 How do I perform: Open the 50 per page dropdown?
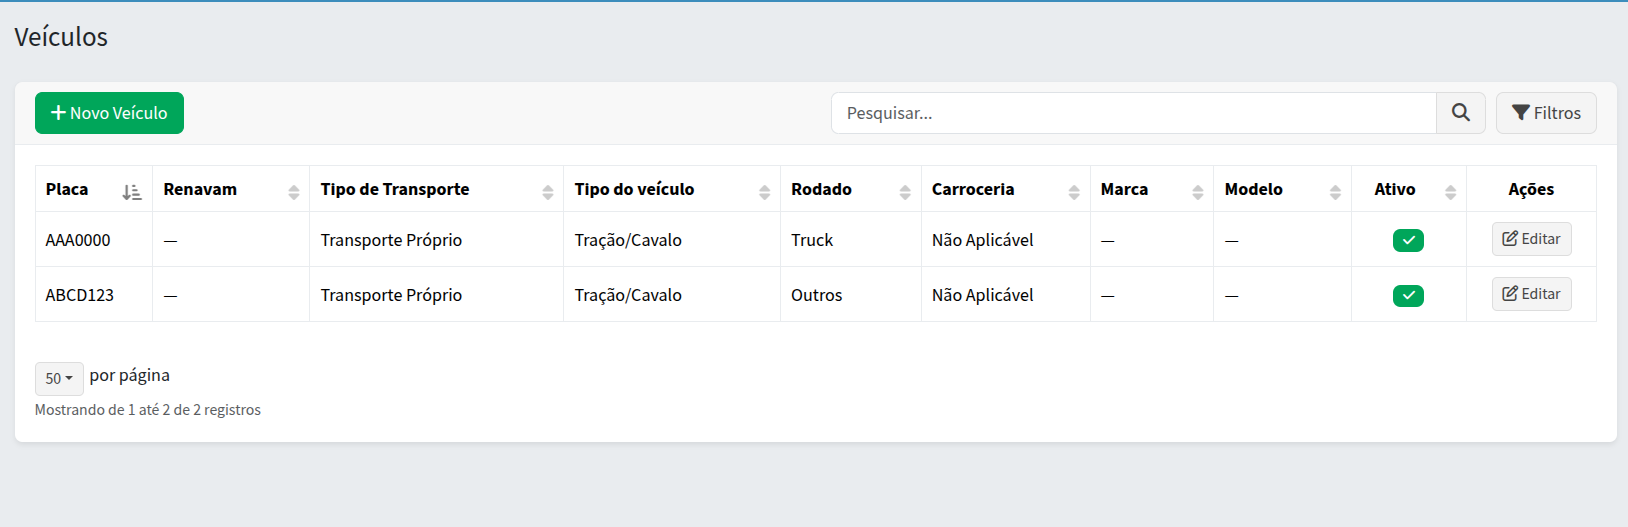(59, 378)
